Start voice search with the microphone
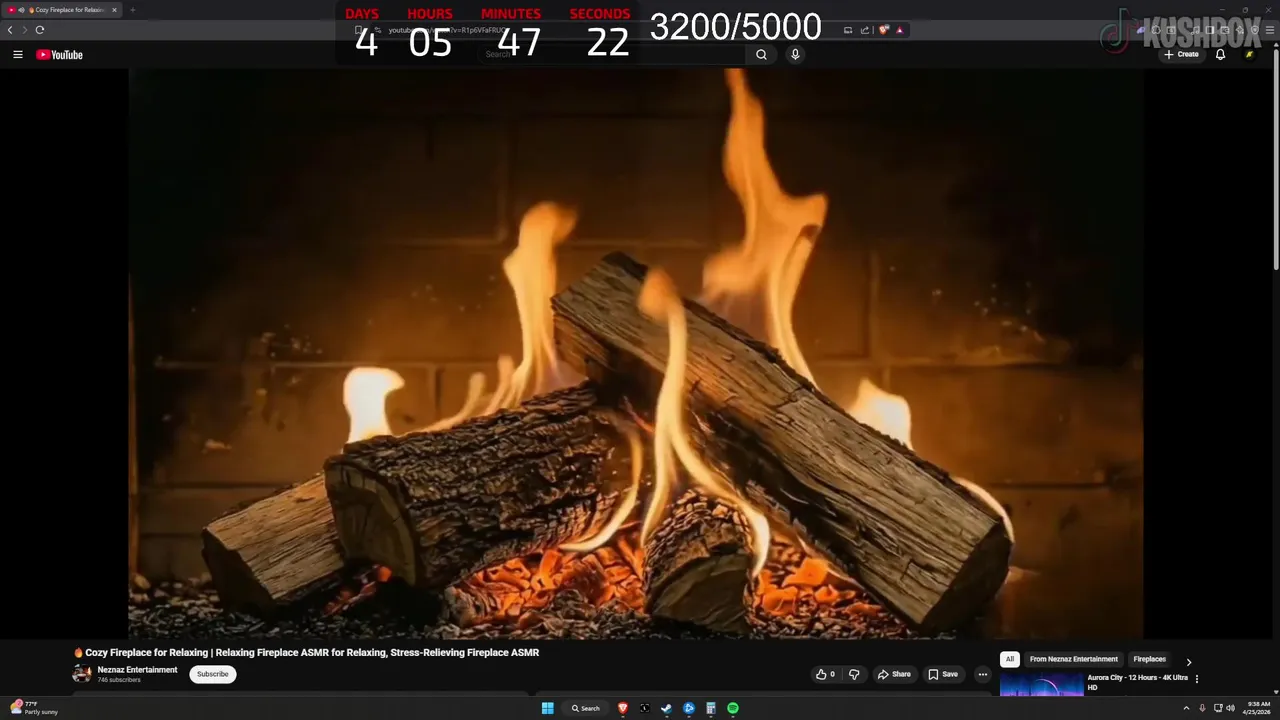Image resolution: width=1280 pixels, height=720 pixels. [x=795, y=55]
